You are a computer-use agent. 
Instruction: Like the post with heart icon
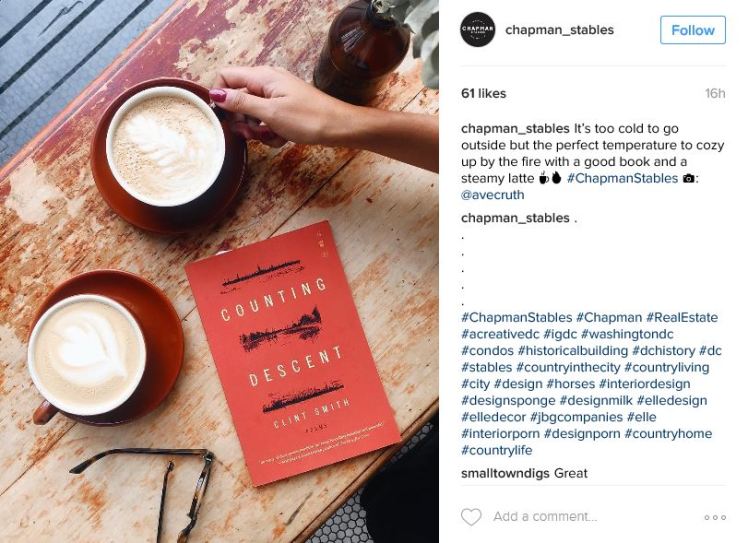coord(471,517)
